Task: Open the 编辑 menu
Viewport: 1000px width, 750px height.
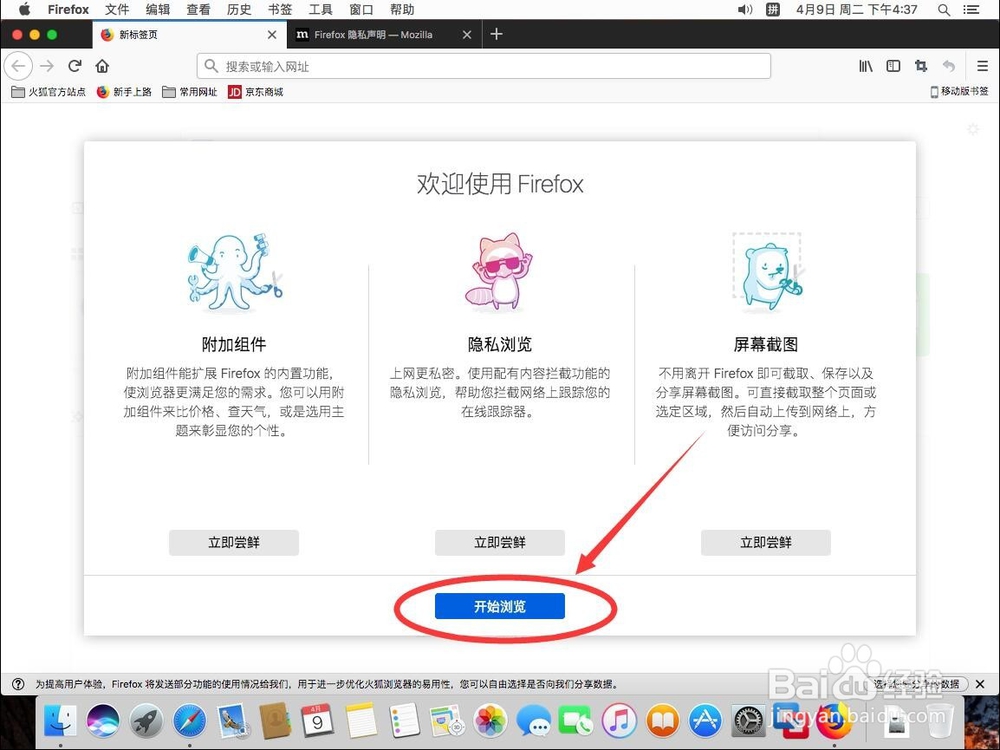Action: point(158,10)
